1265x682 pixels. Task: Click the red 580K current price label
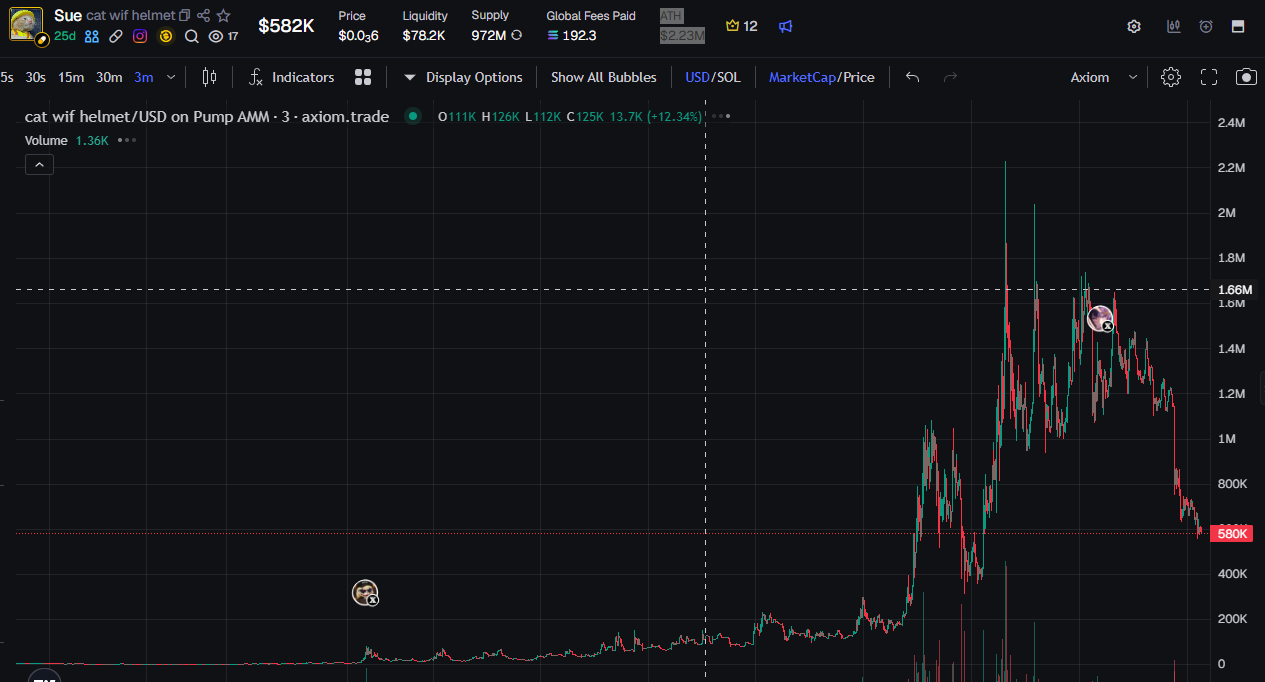coord(1231,534)
